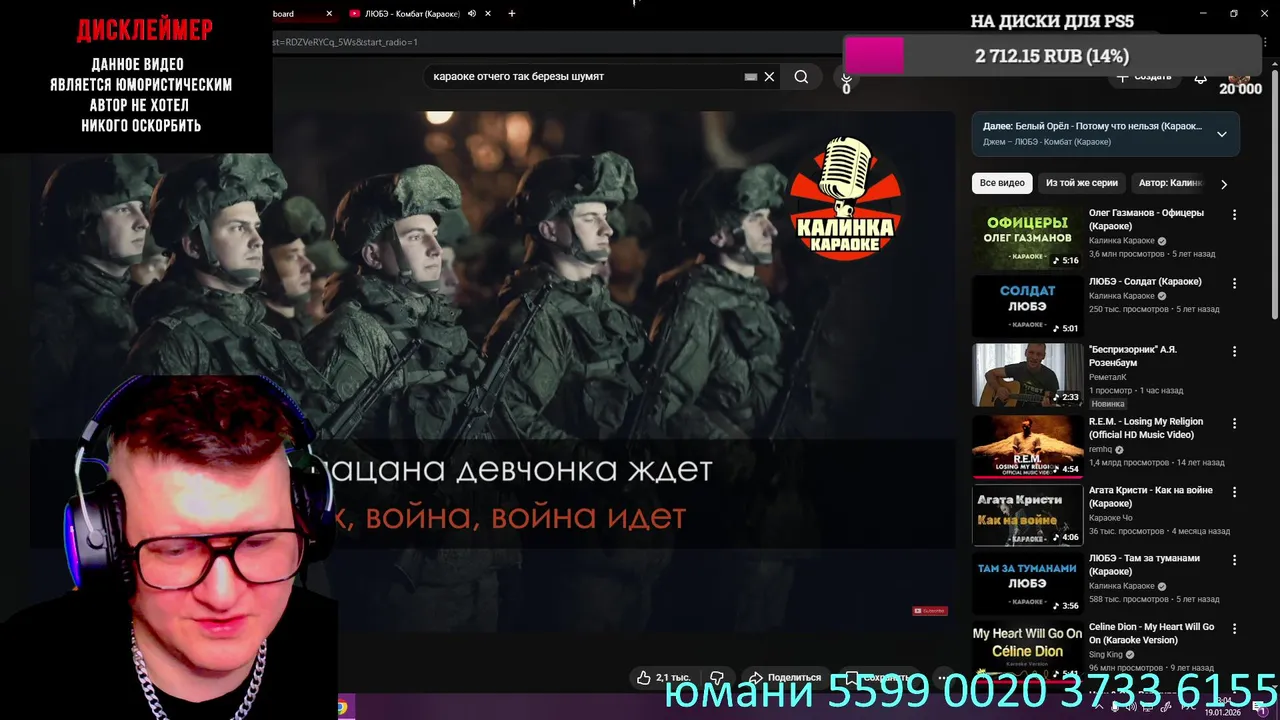Open '"Беспризорник" А.Я. Розенбаум' title link
1280x720 pixels.
click(1133, 356)
